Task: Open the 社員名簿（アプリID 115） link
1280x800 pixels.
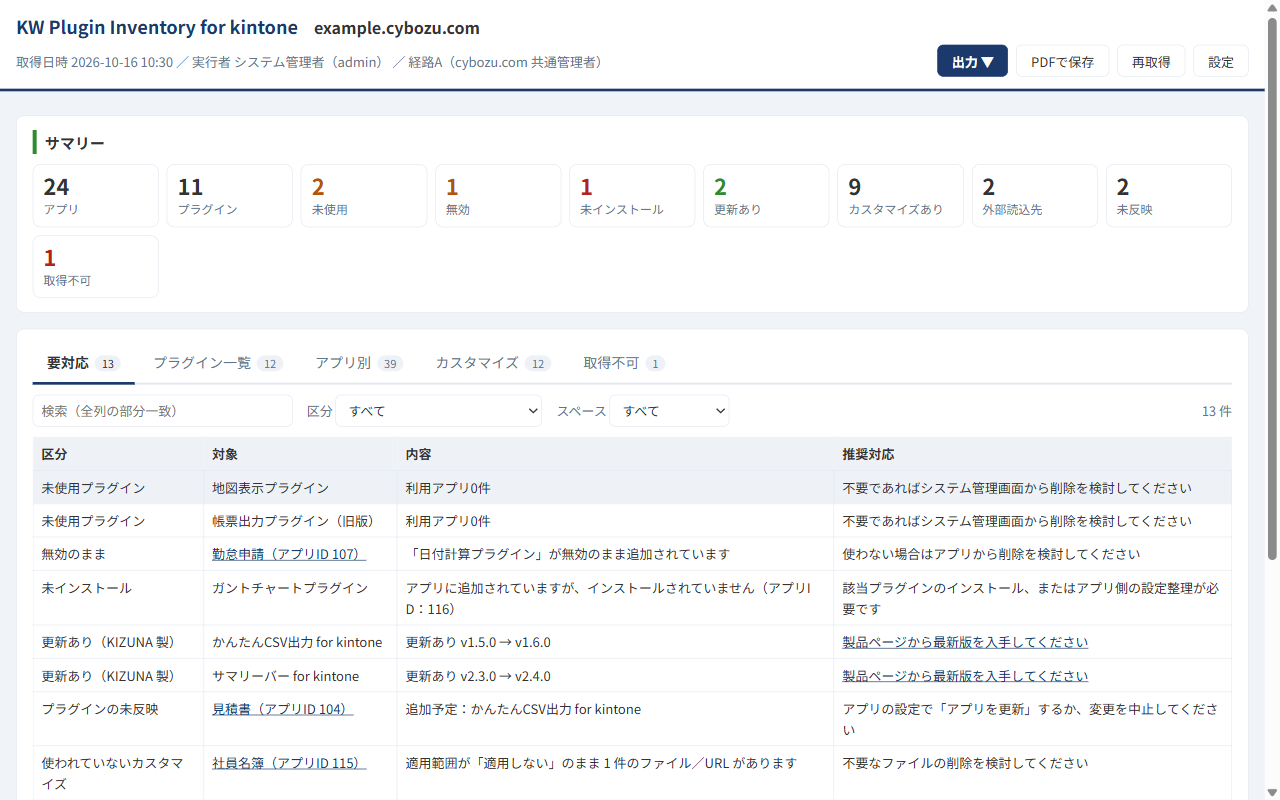Action: click(289, 763)
